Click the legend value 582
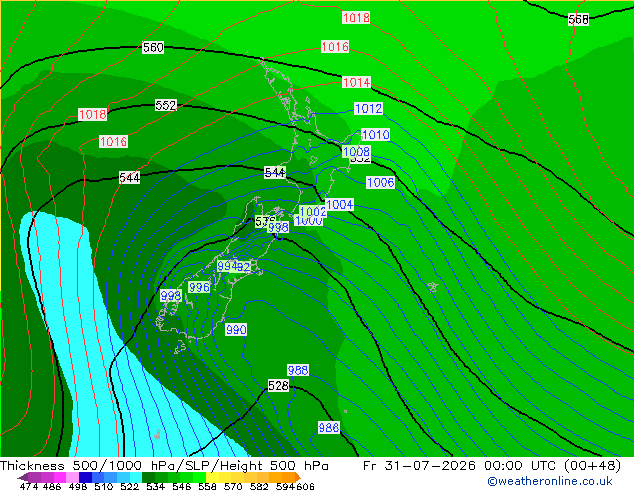 (x=259, y=486)
